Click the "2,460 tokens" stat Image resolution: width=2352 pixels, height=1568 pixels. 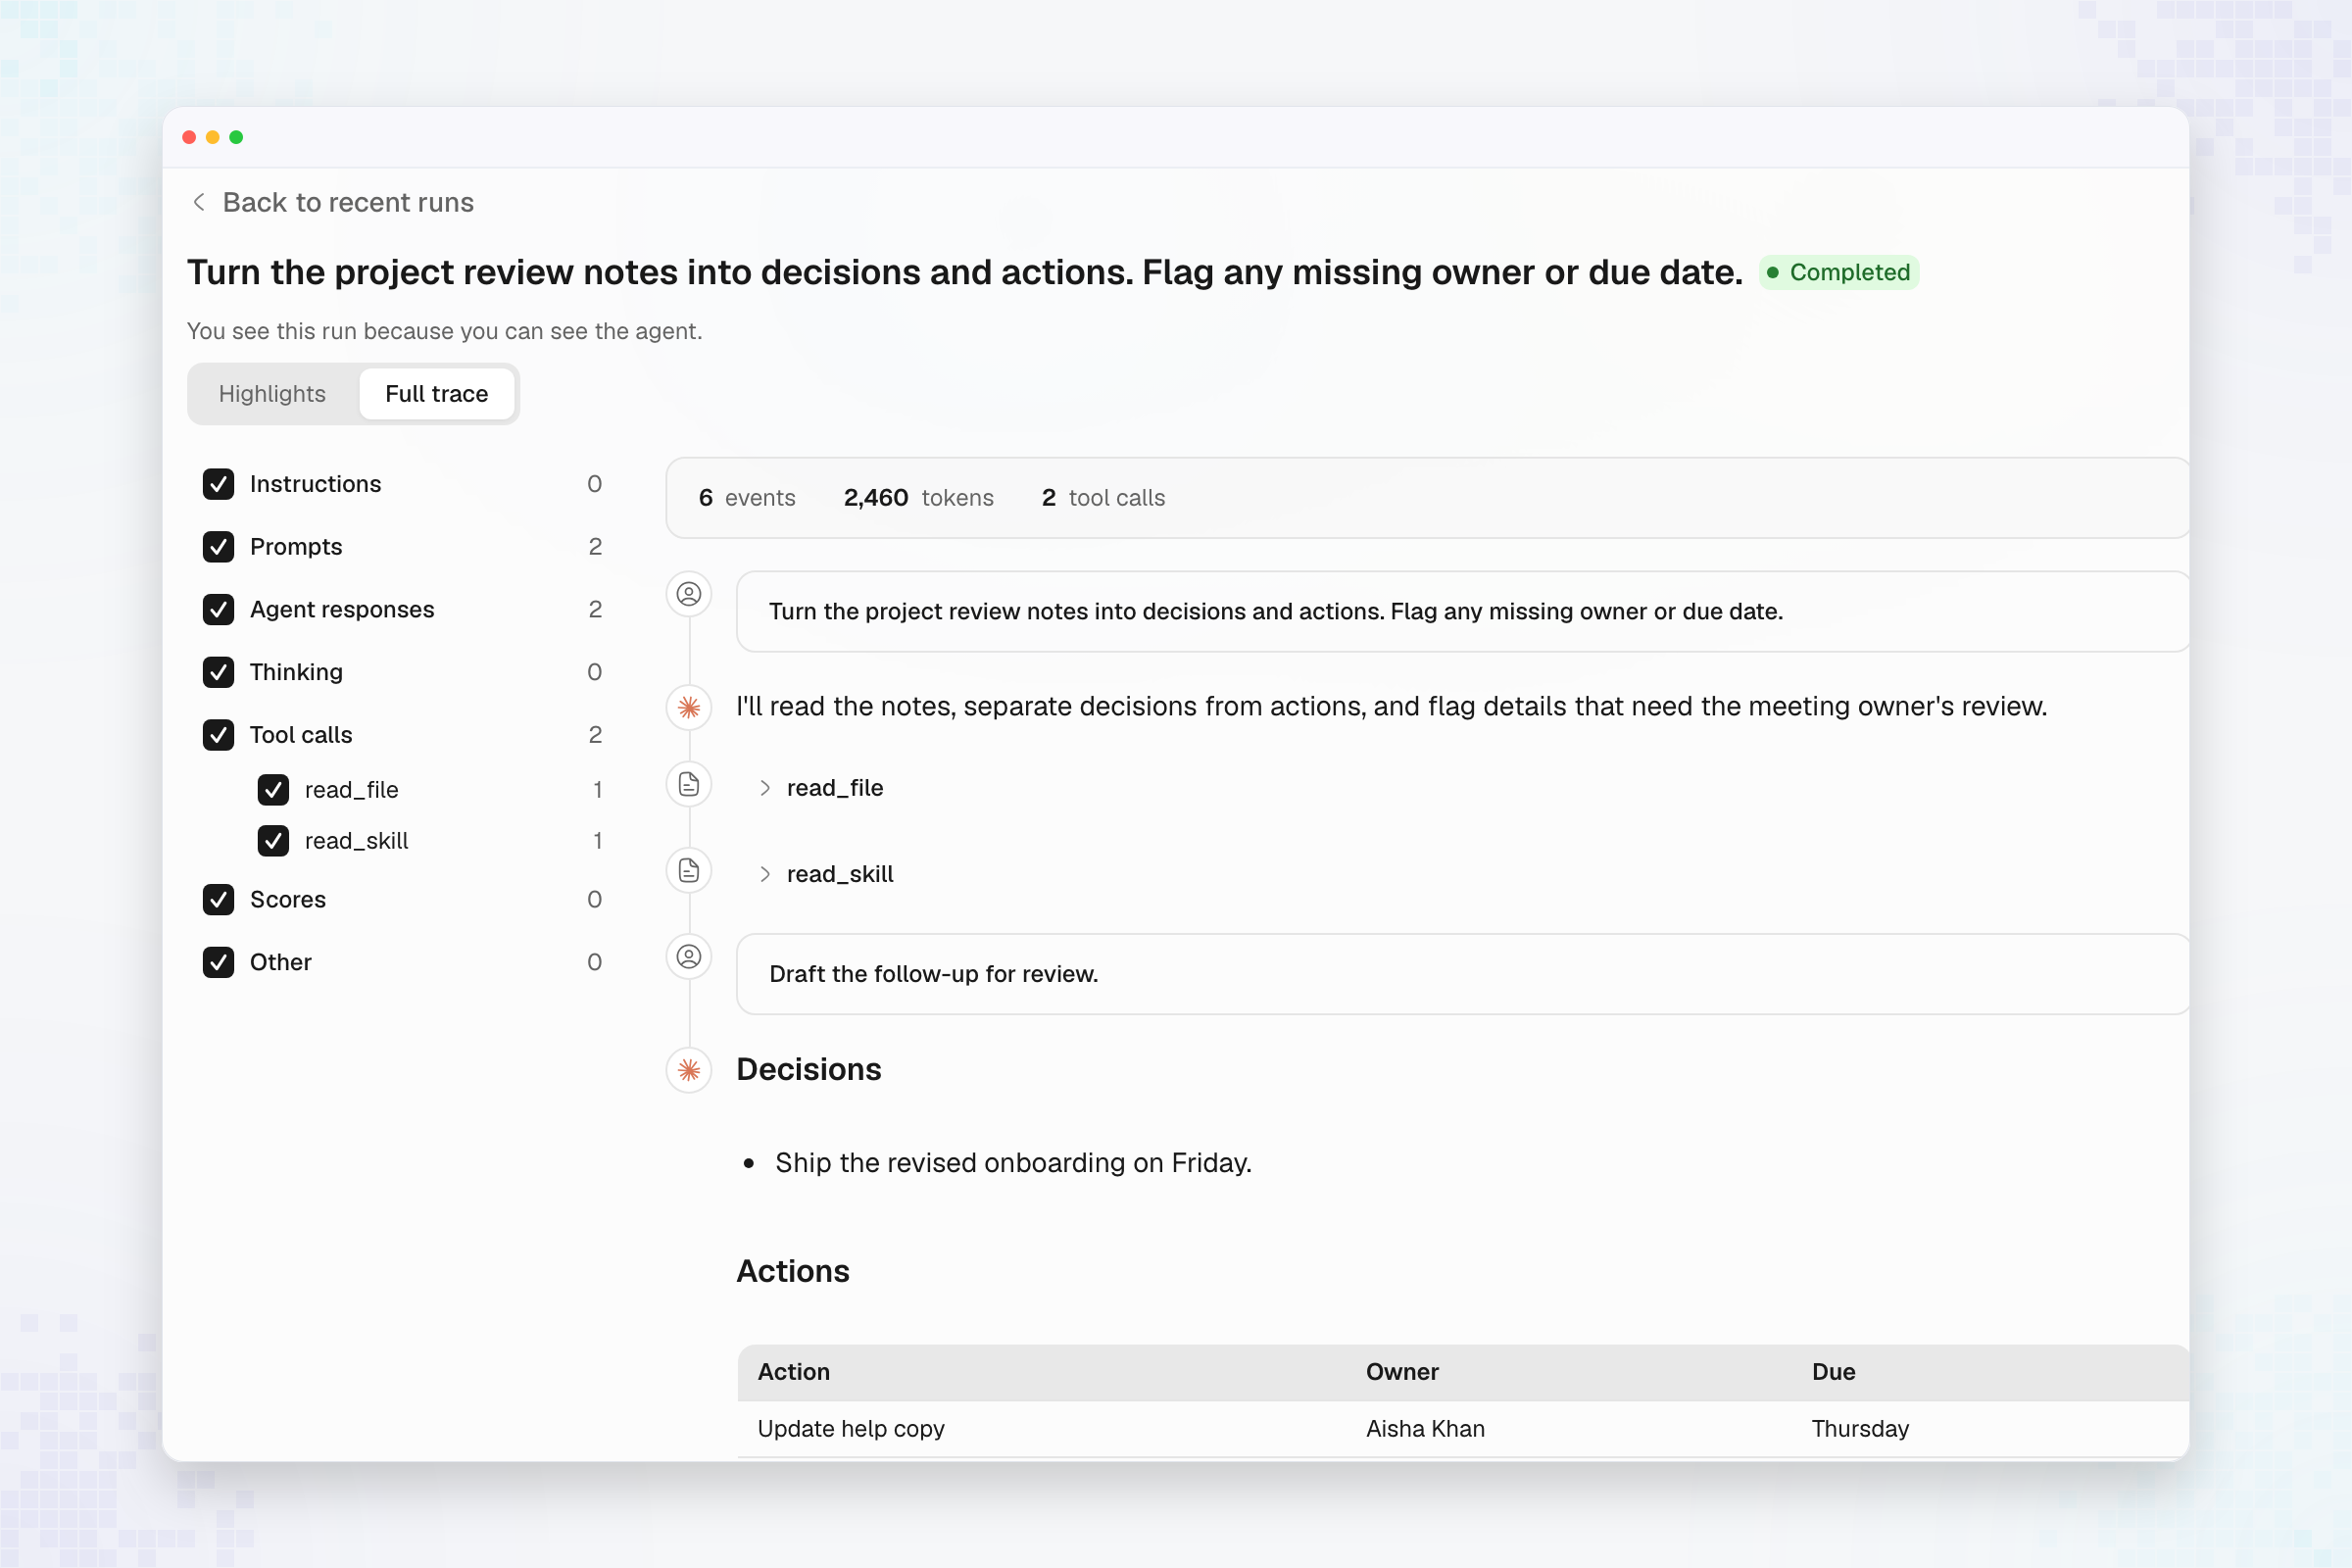(918, 498)
